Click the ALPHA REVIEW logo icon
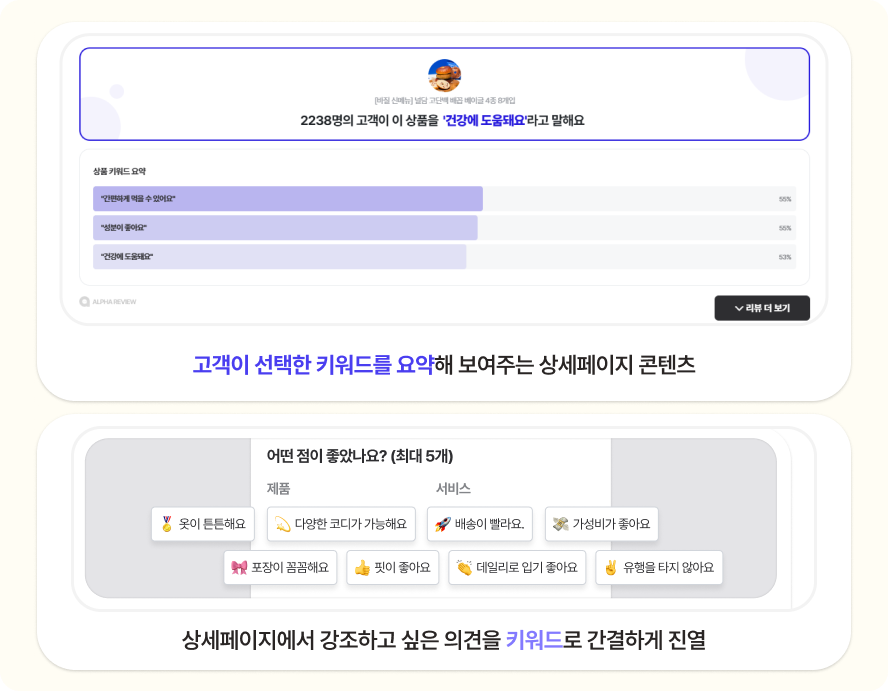 (84, 302)
